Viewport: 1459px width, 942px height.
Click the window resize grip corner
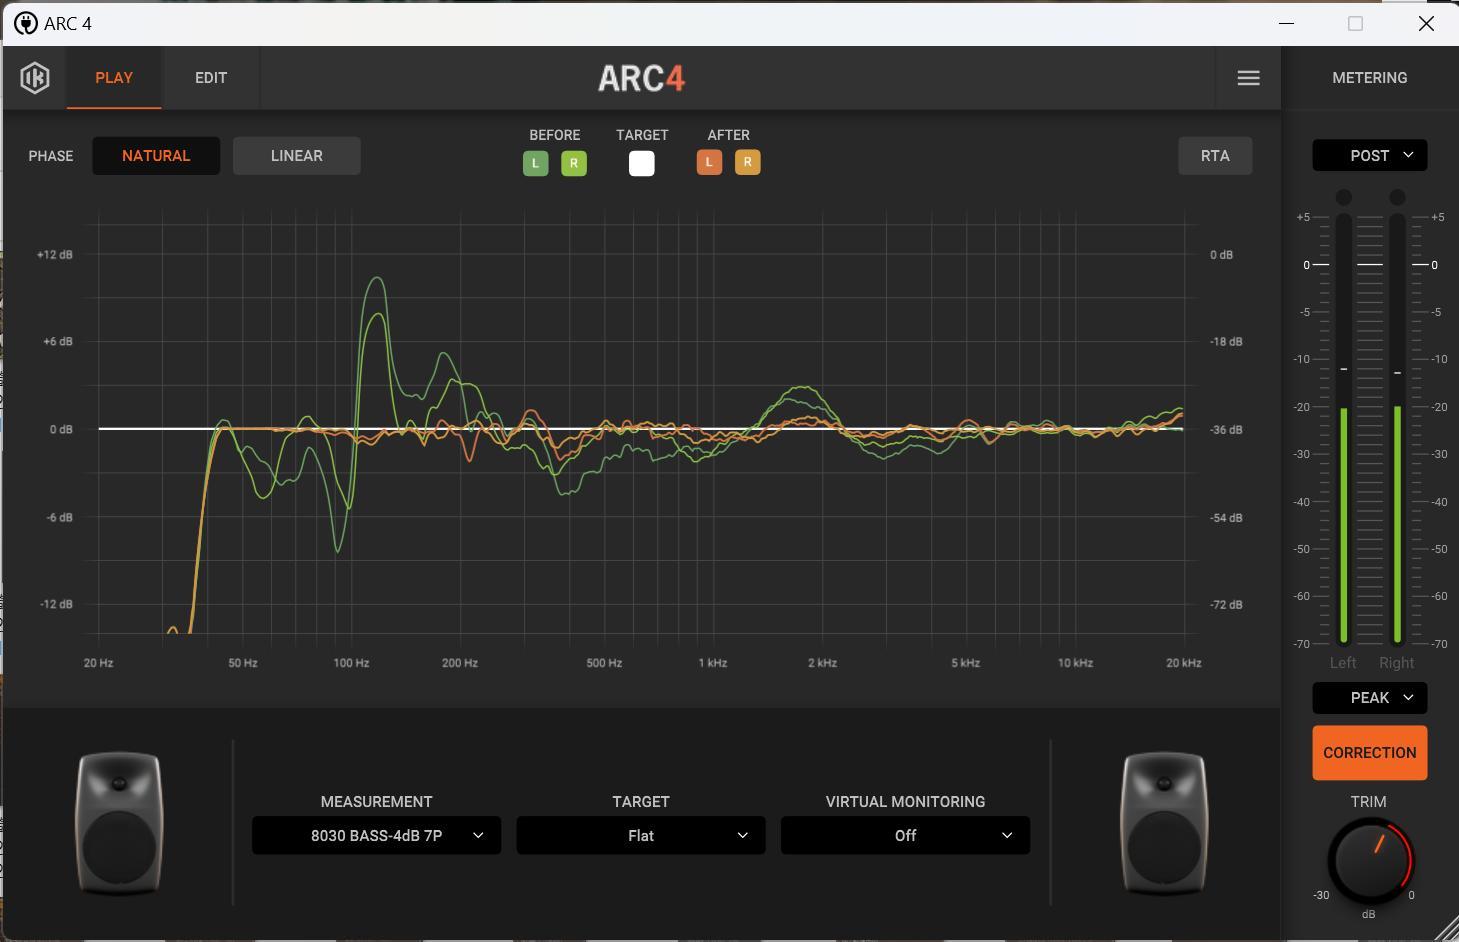click(x=1446, y=929)
